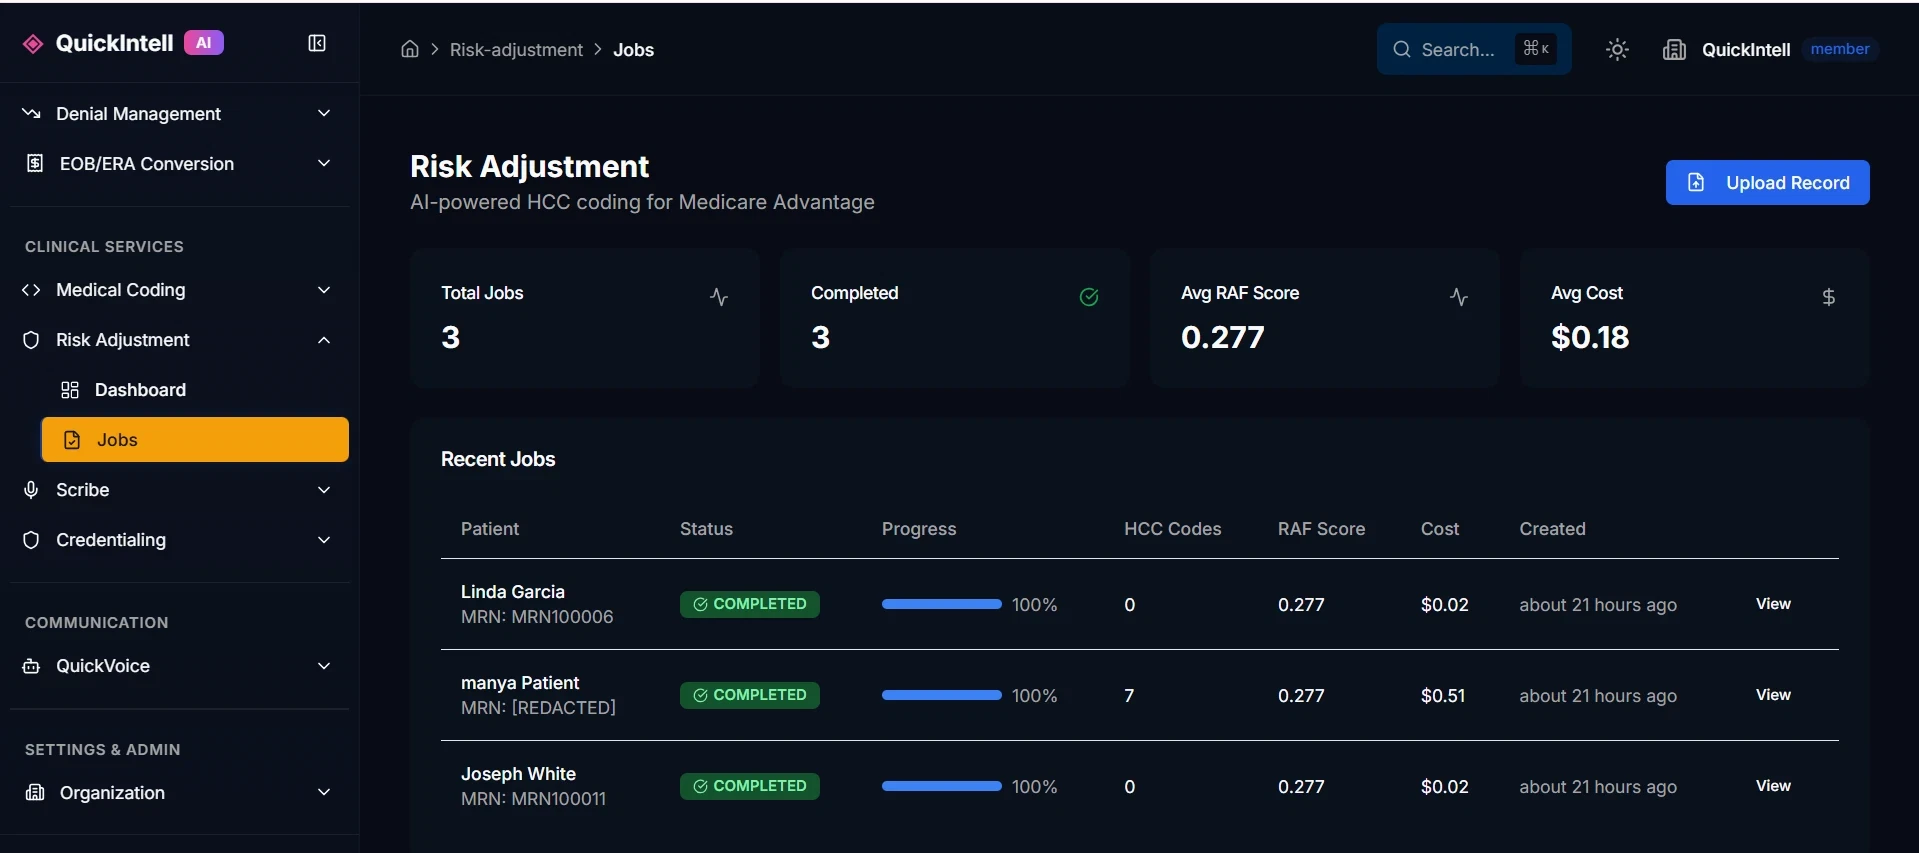The height and width of the screenshot is (853, 1919).
Task: Click the Patient column header
Action: (x=490, y=529)
